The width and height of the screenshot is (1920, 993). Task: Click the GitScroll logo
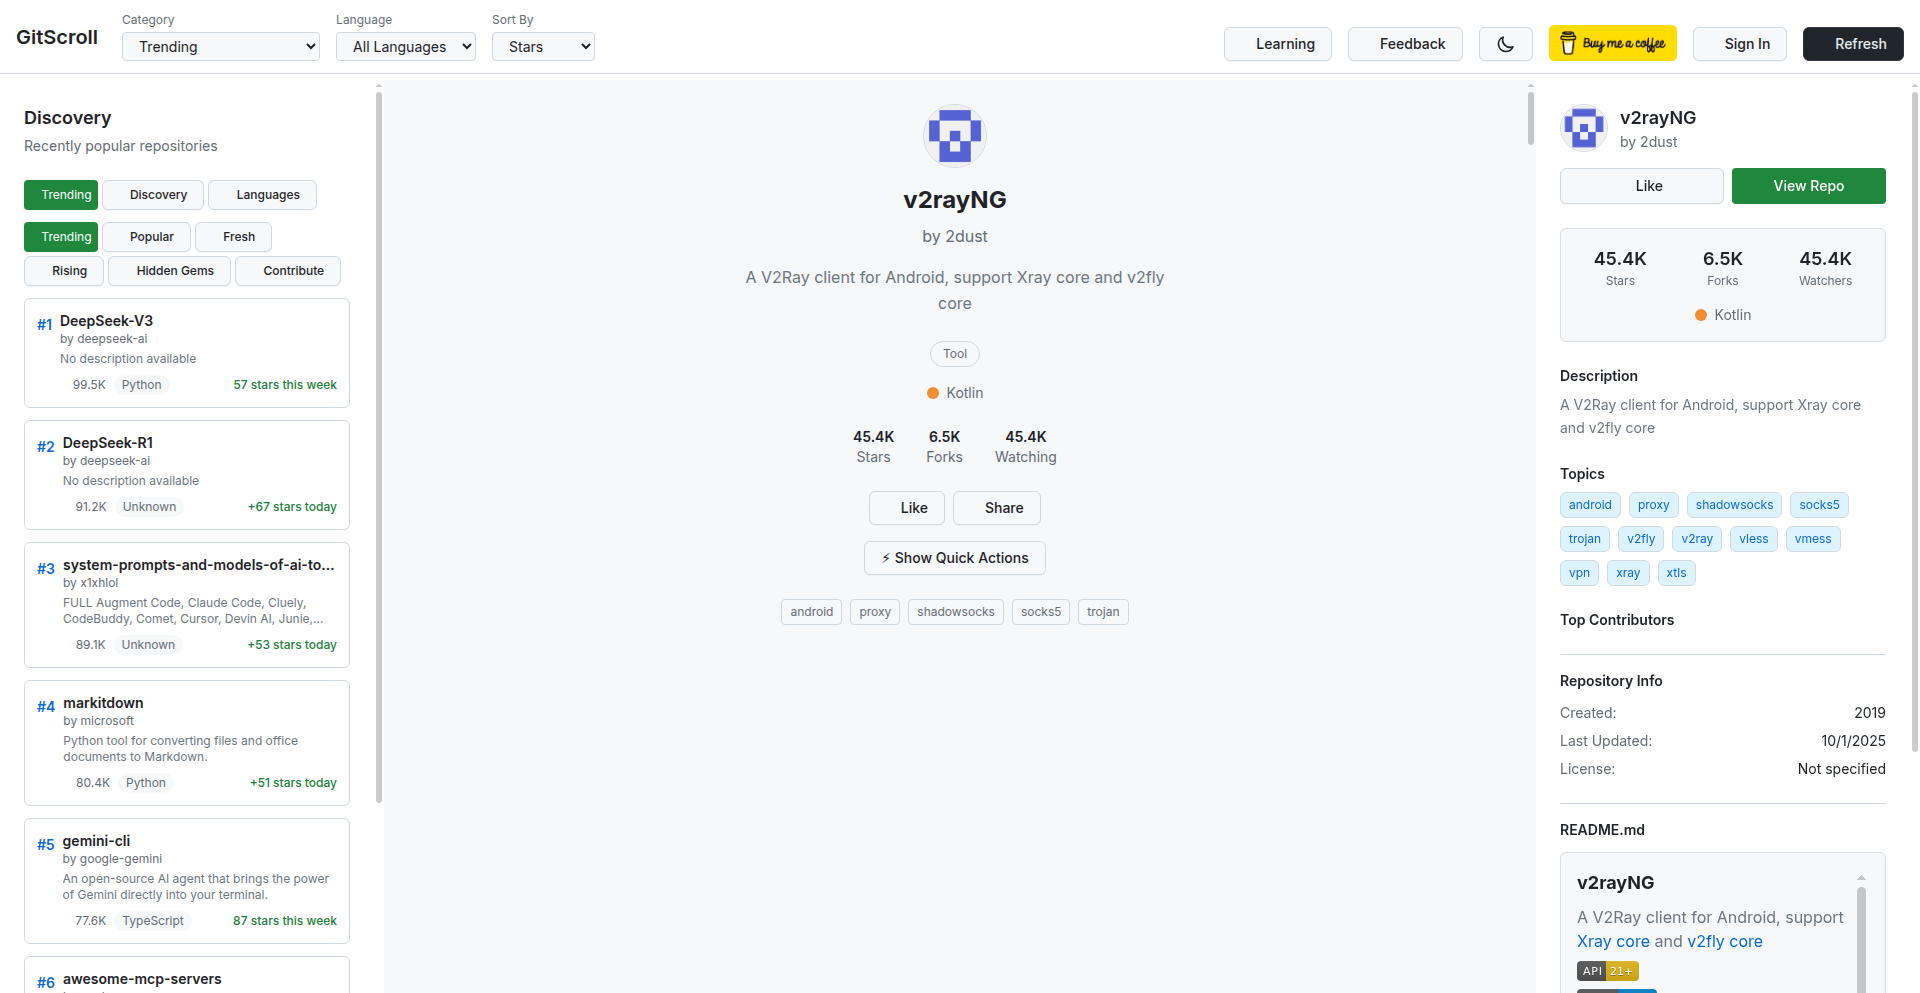(x=57, y=37)
